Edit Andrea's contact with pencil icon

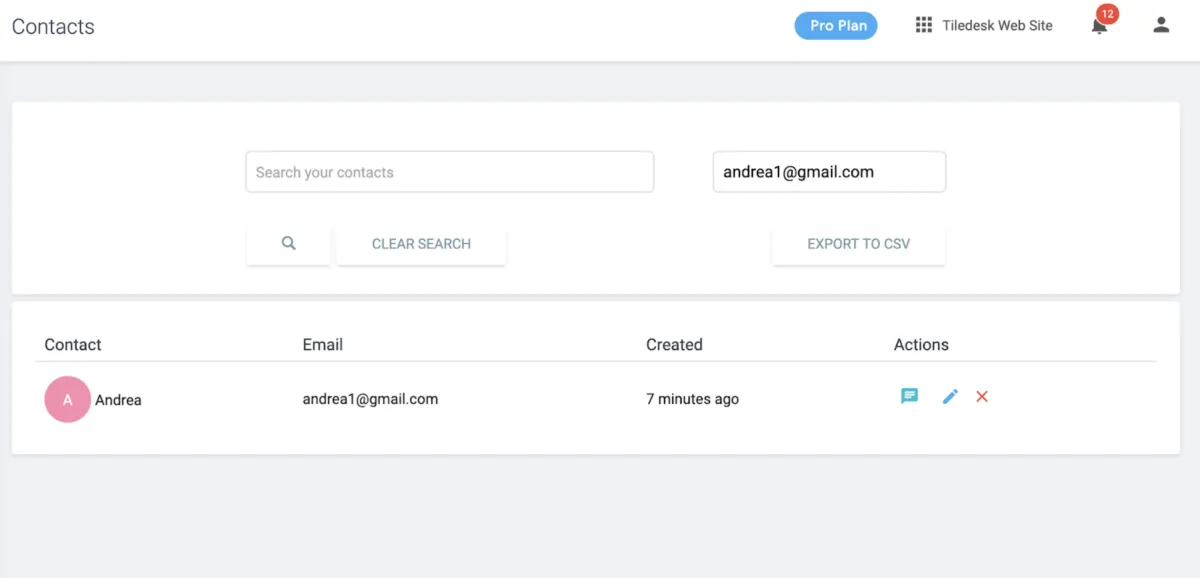tap(950, 397)
